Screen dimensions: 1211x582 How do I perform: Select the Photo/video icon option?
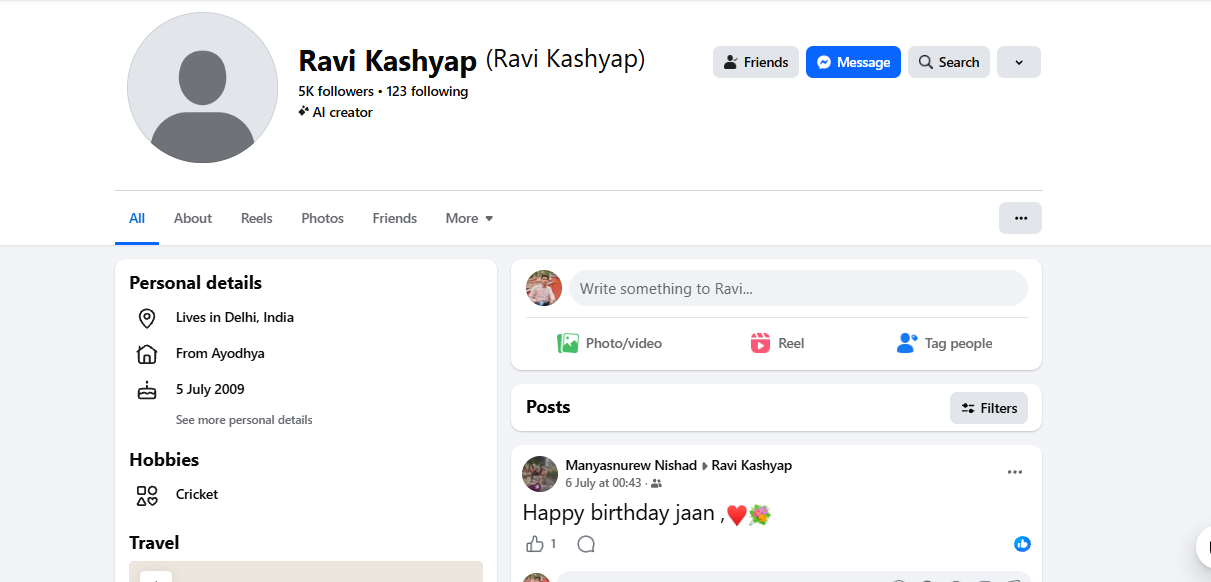[x=568, y=343]
